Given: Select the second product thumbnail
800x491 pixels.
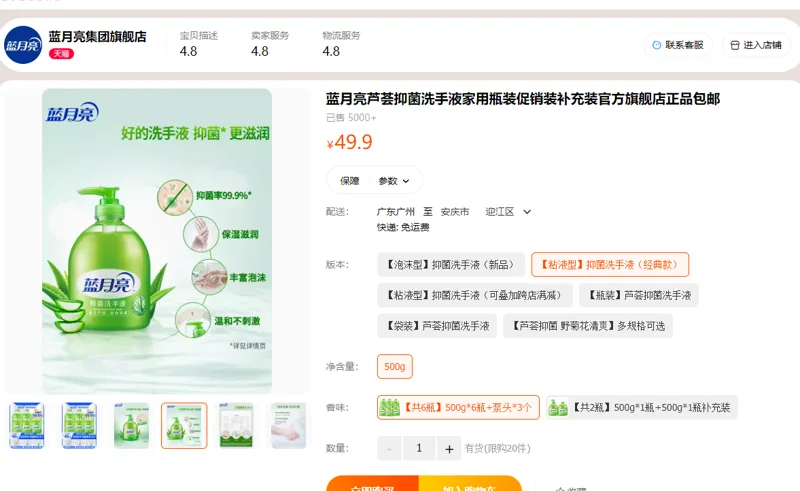Looking at the screenshot, I should pos(79,426).
